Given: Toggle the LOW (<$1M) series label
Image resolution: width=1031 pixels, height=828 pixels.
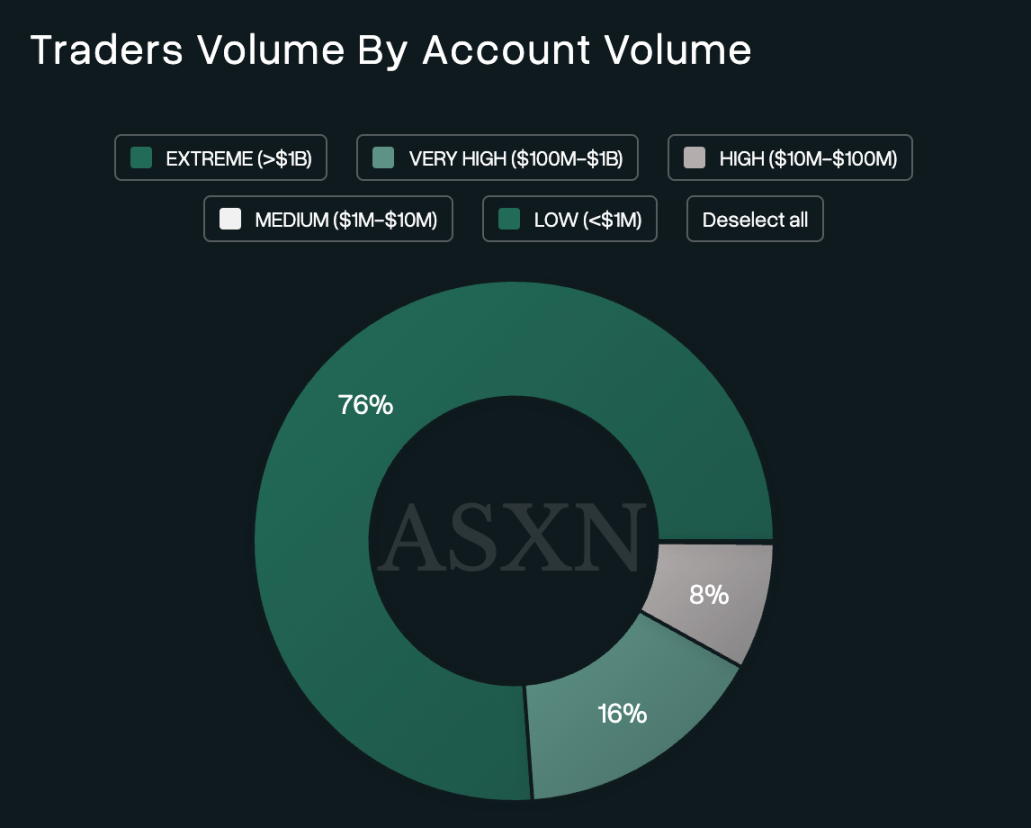Looking at the screenshot, I should pyautogui.click(x=587, y=219).
